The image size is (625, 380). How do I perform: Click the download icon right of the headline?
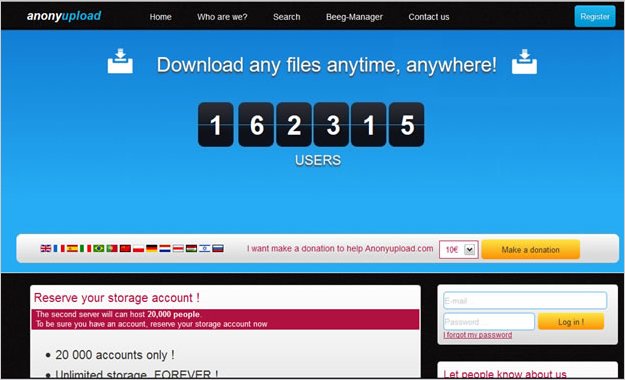coord(524,61)
